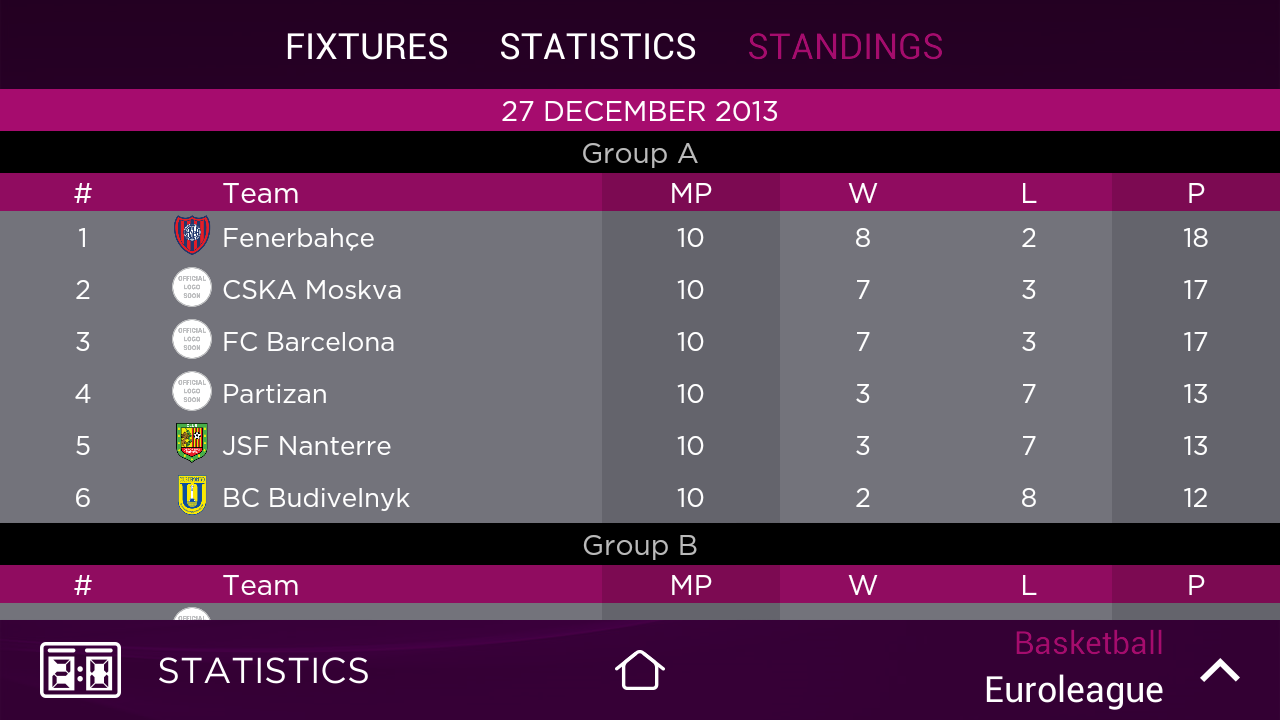This screenshot has width=1280, height=720.
Task: Open the CSKA Moskva team name
Action: click(312, 289)
